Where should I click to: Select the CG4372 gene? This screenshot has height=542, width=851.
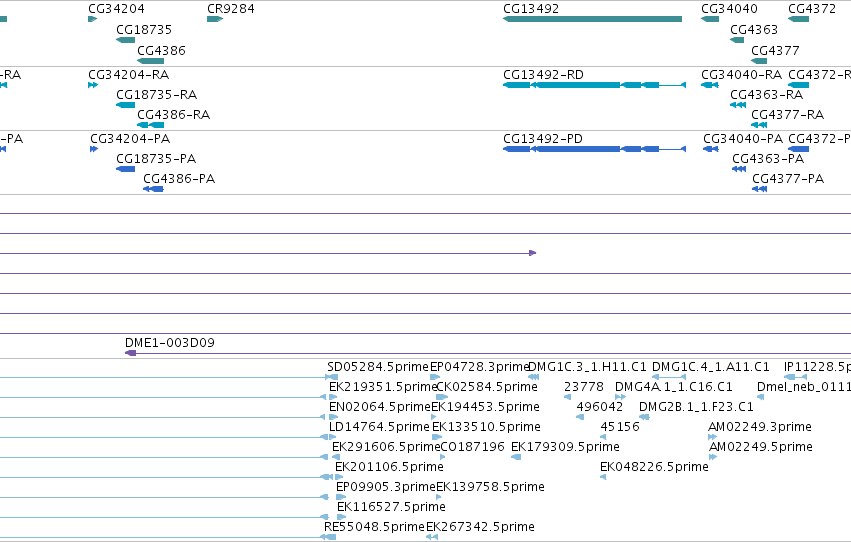(798, 19)
